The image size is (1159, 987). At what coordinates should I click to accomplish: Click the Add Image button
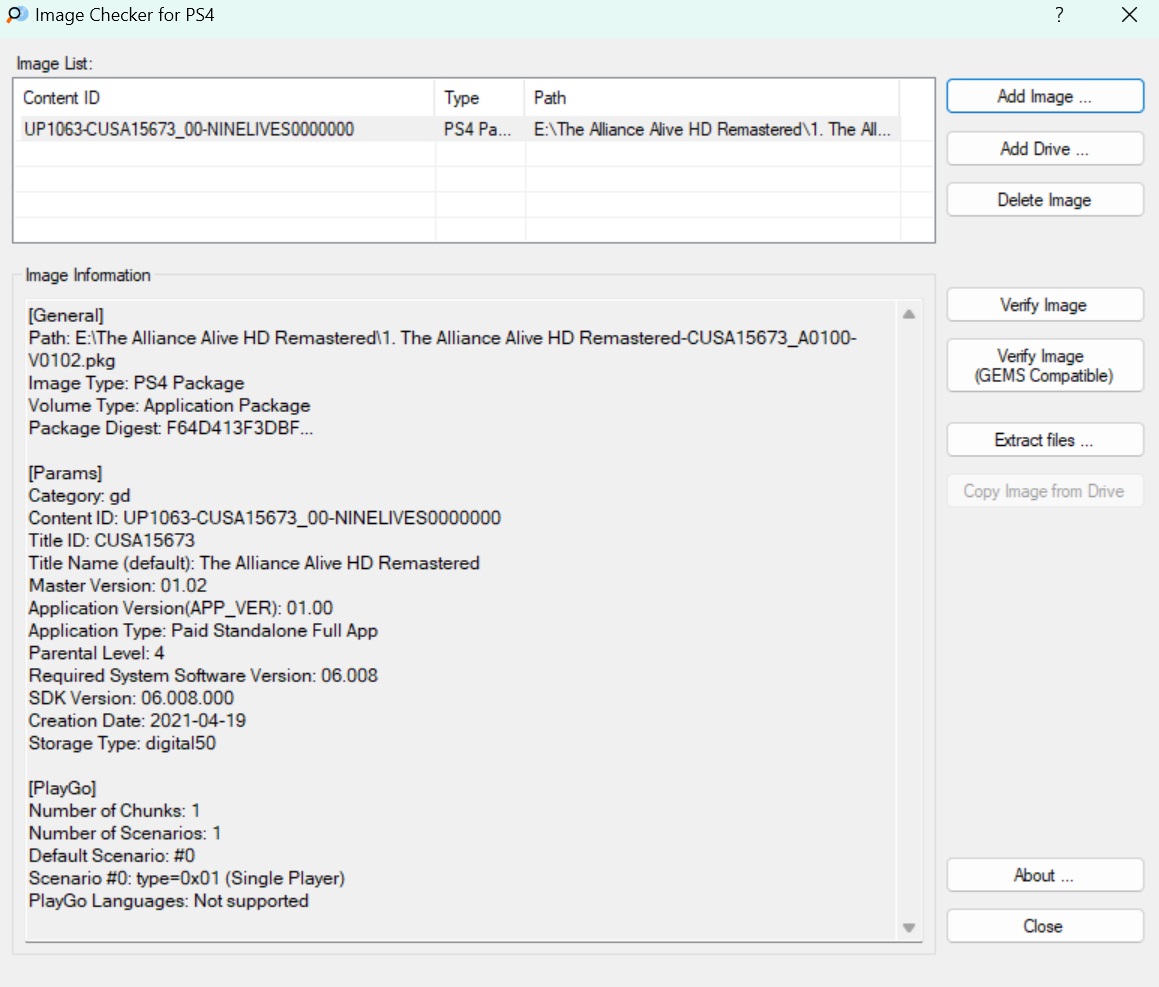1044,97
